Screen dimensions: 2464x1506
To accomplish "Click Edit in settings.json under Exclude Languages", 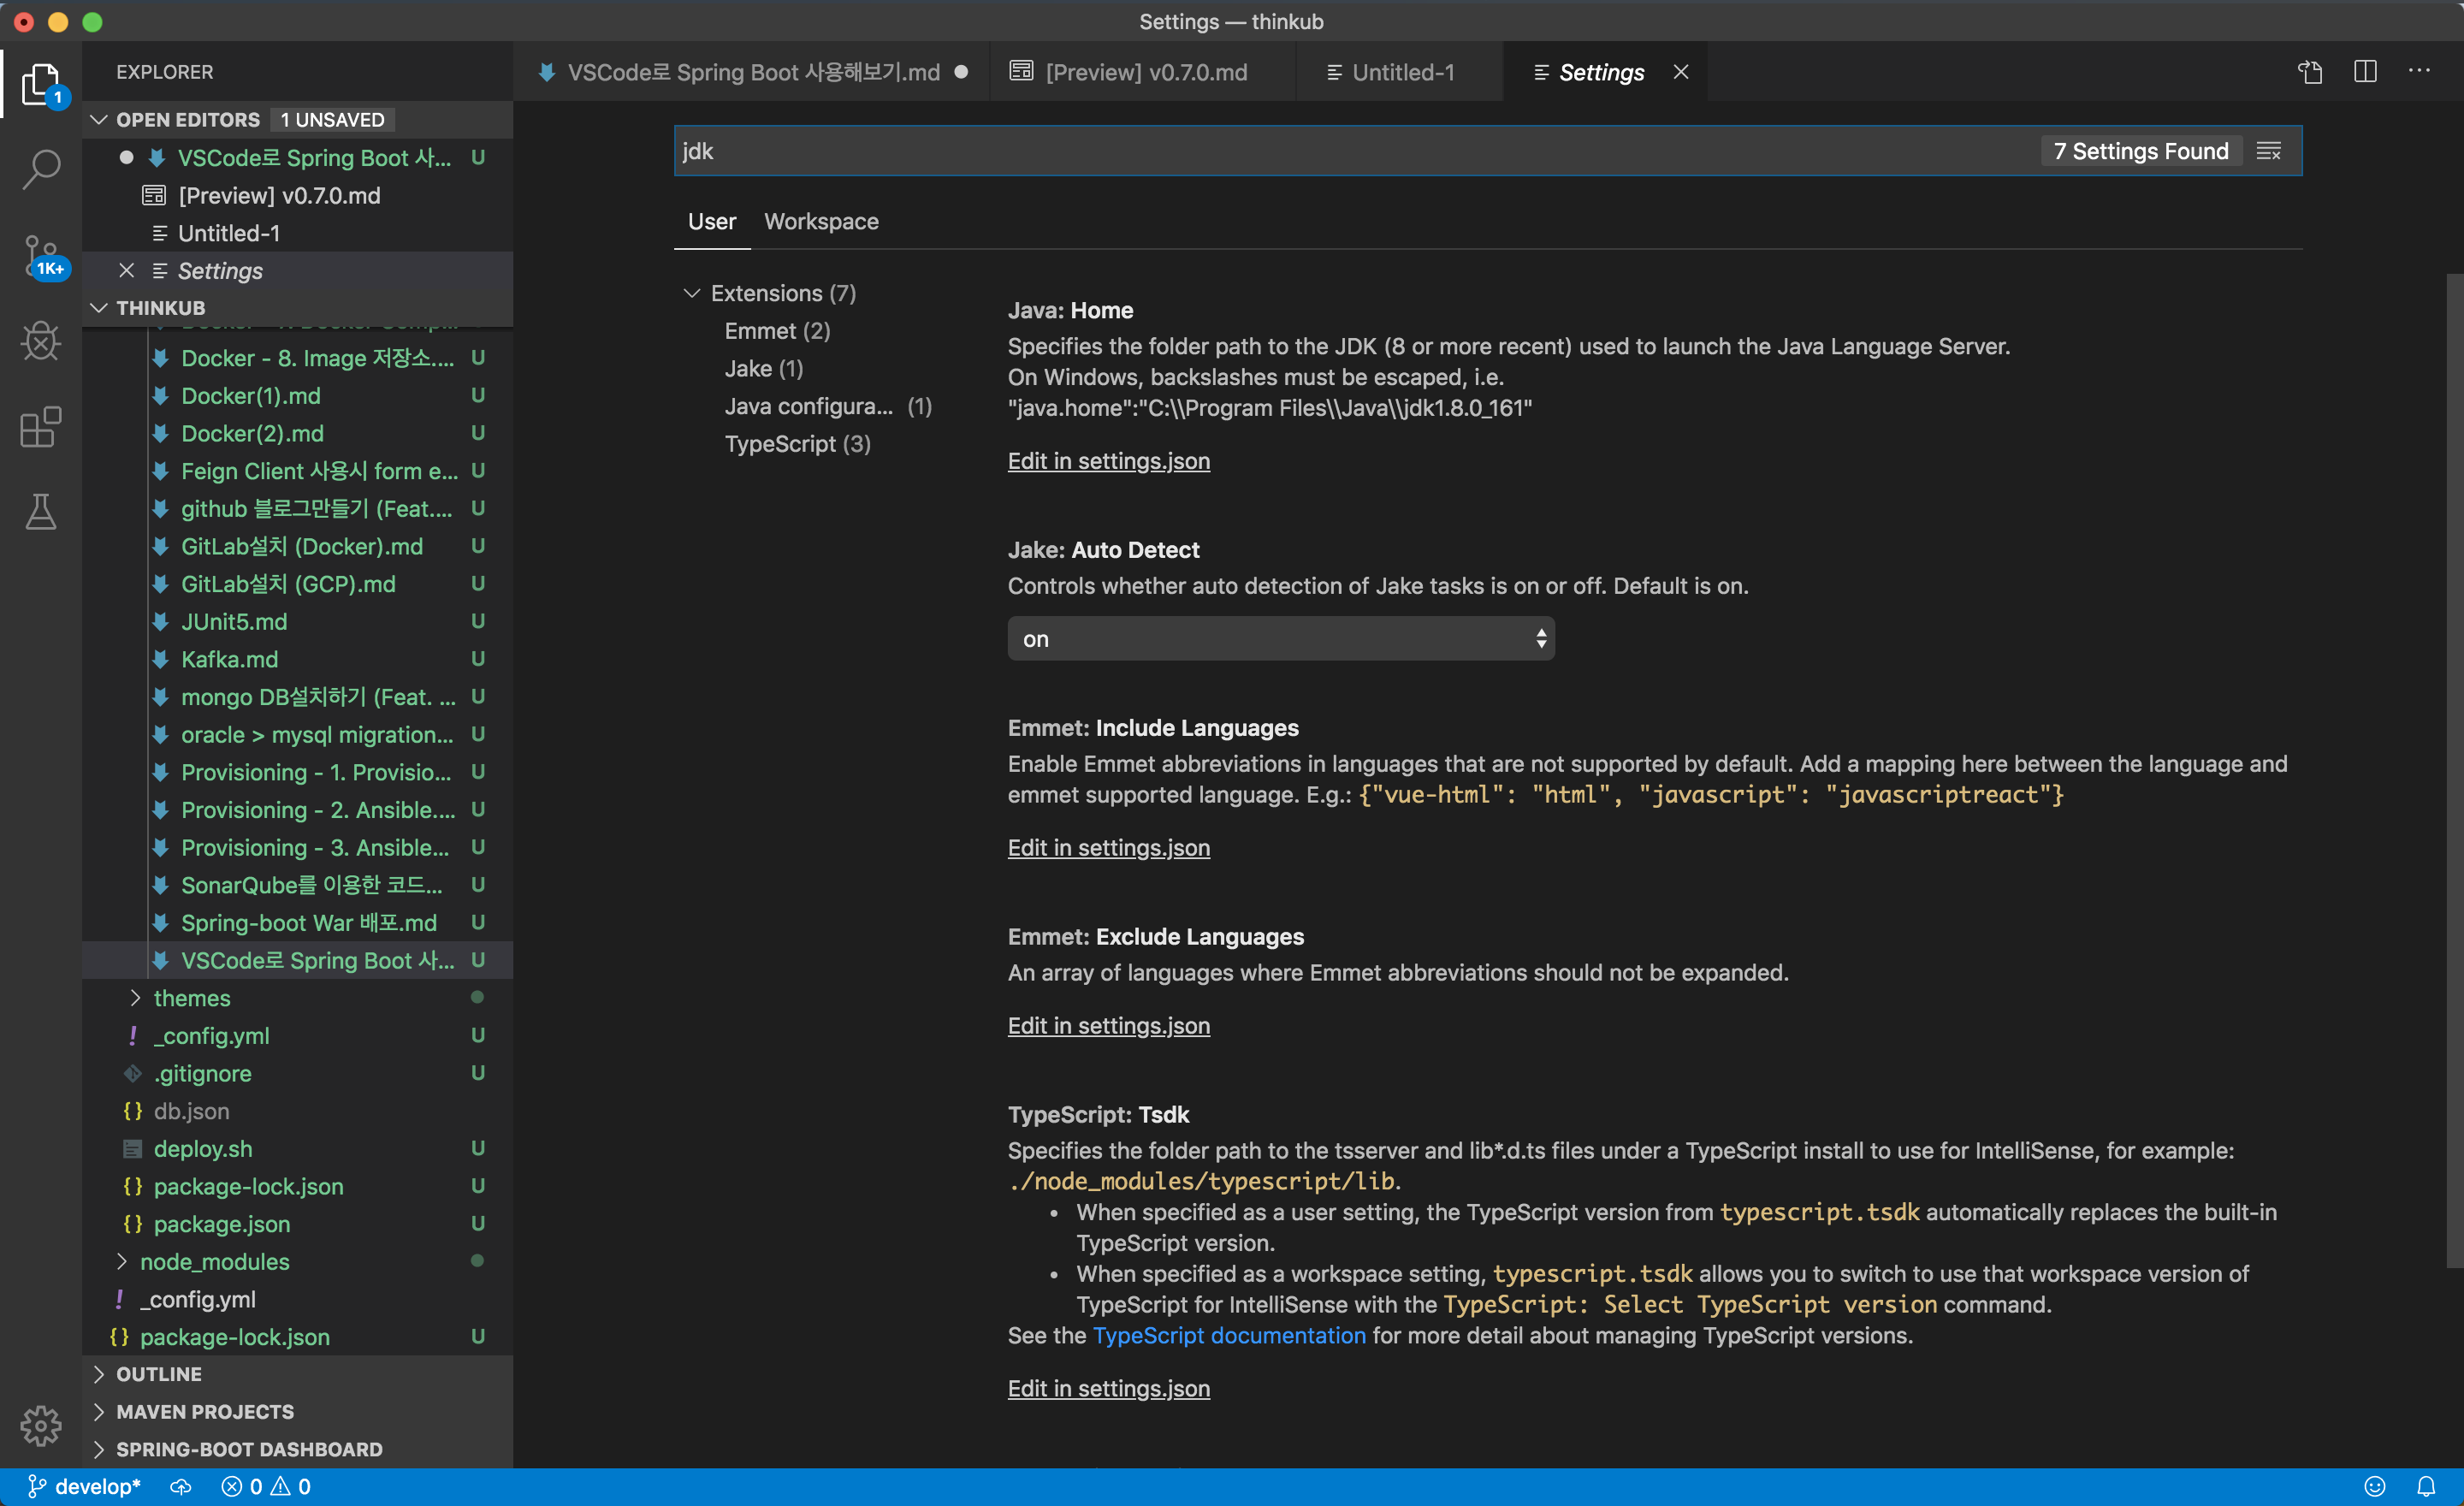I will pos(1108,1026).
